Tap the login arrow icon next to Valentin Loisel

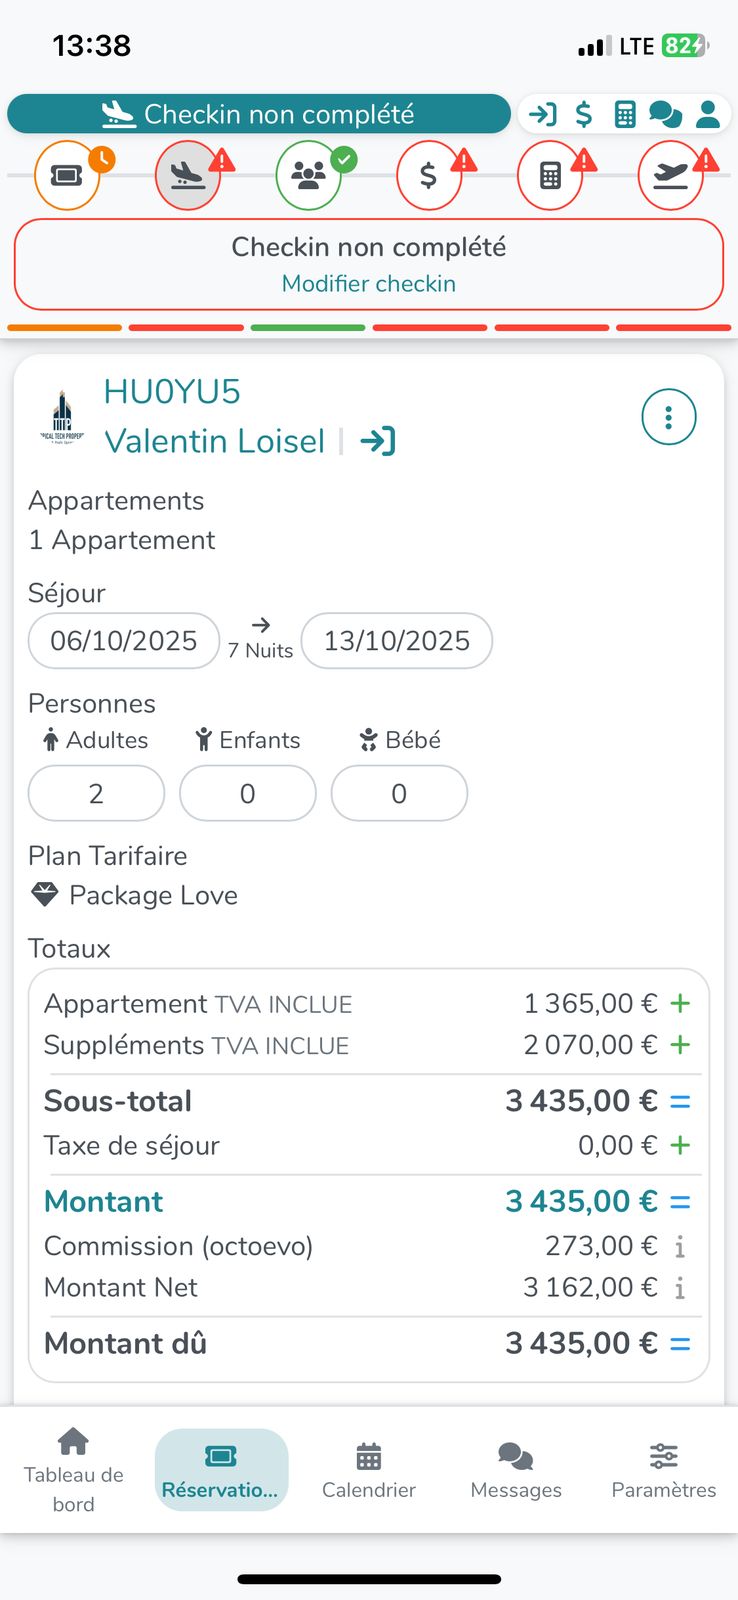pyautogui.click(x=378, y=441)
